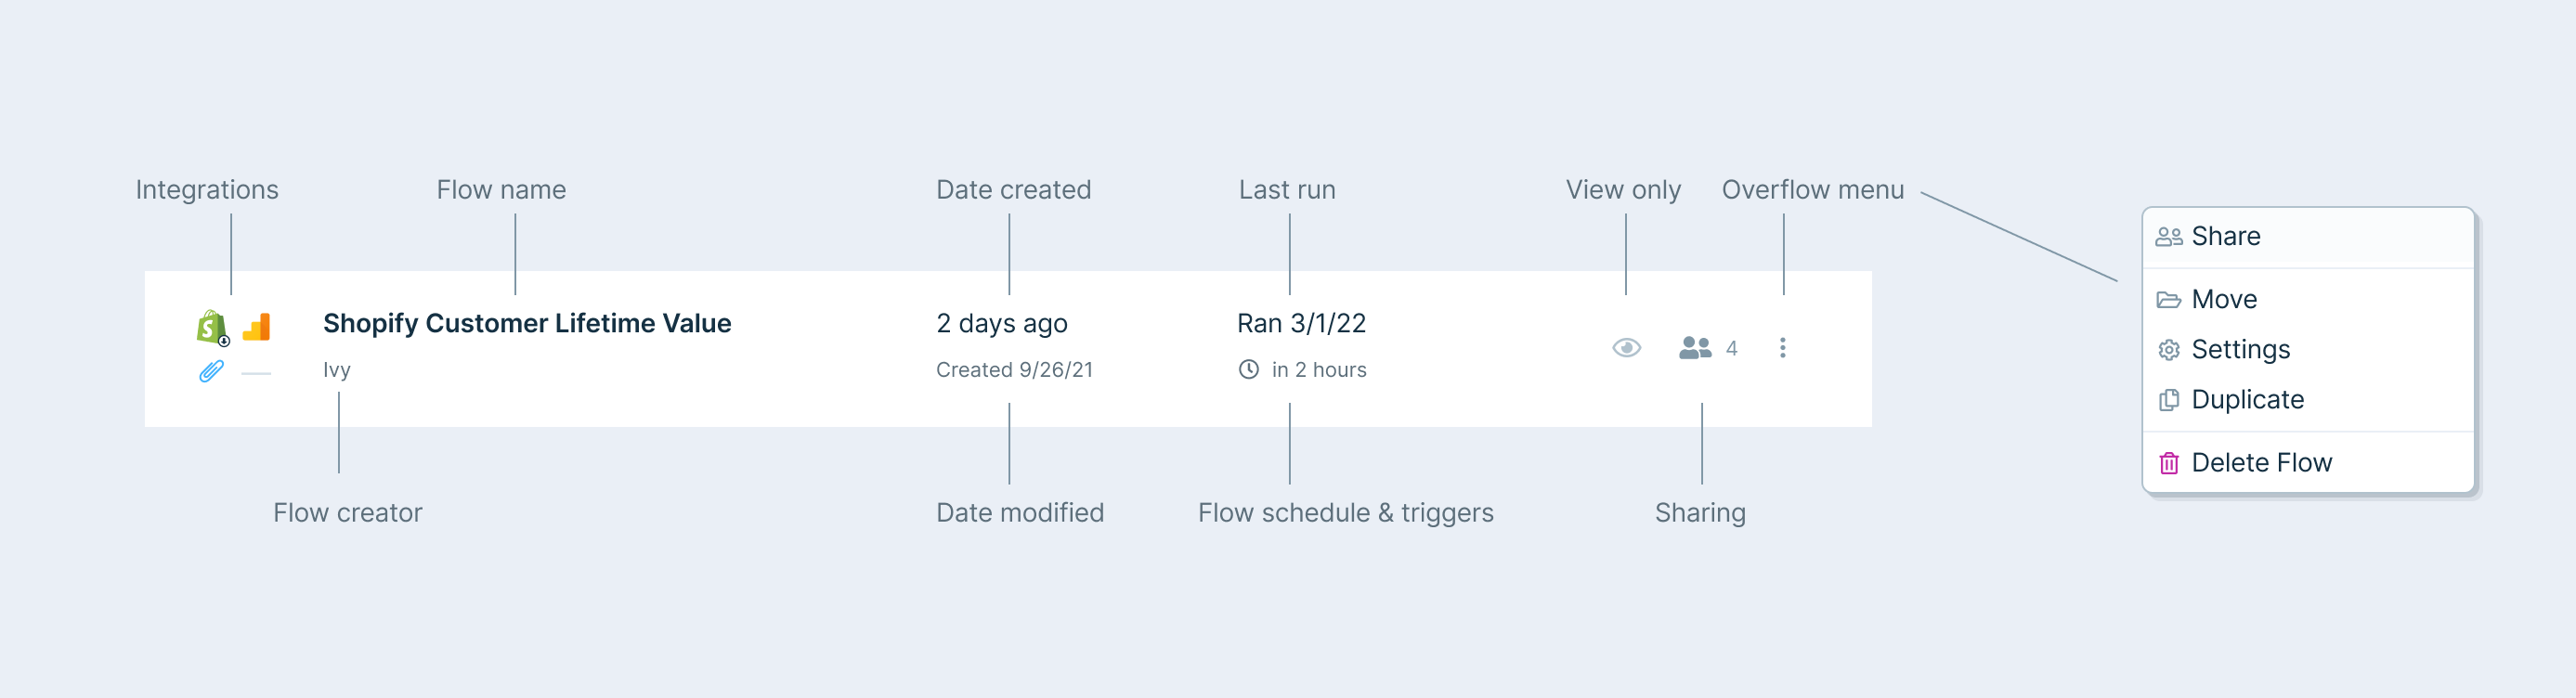Click the clock schedule icon
This screenshot has height=698, width=2576.
tap(1248, 369)
